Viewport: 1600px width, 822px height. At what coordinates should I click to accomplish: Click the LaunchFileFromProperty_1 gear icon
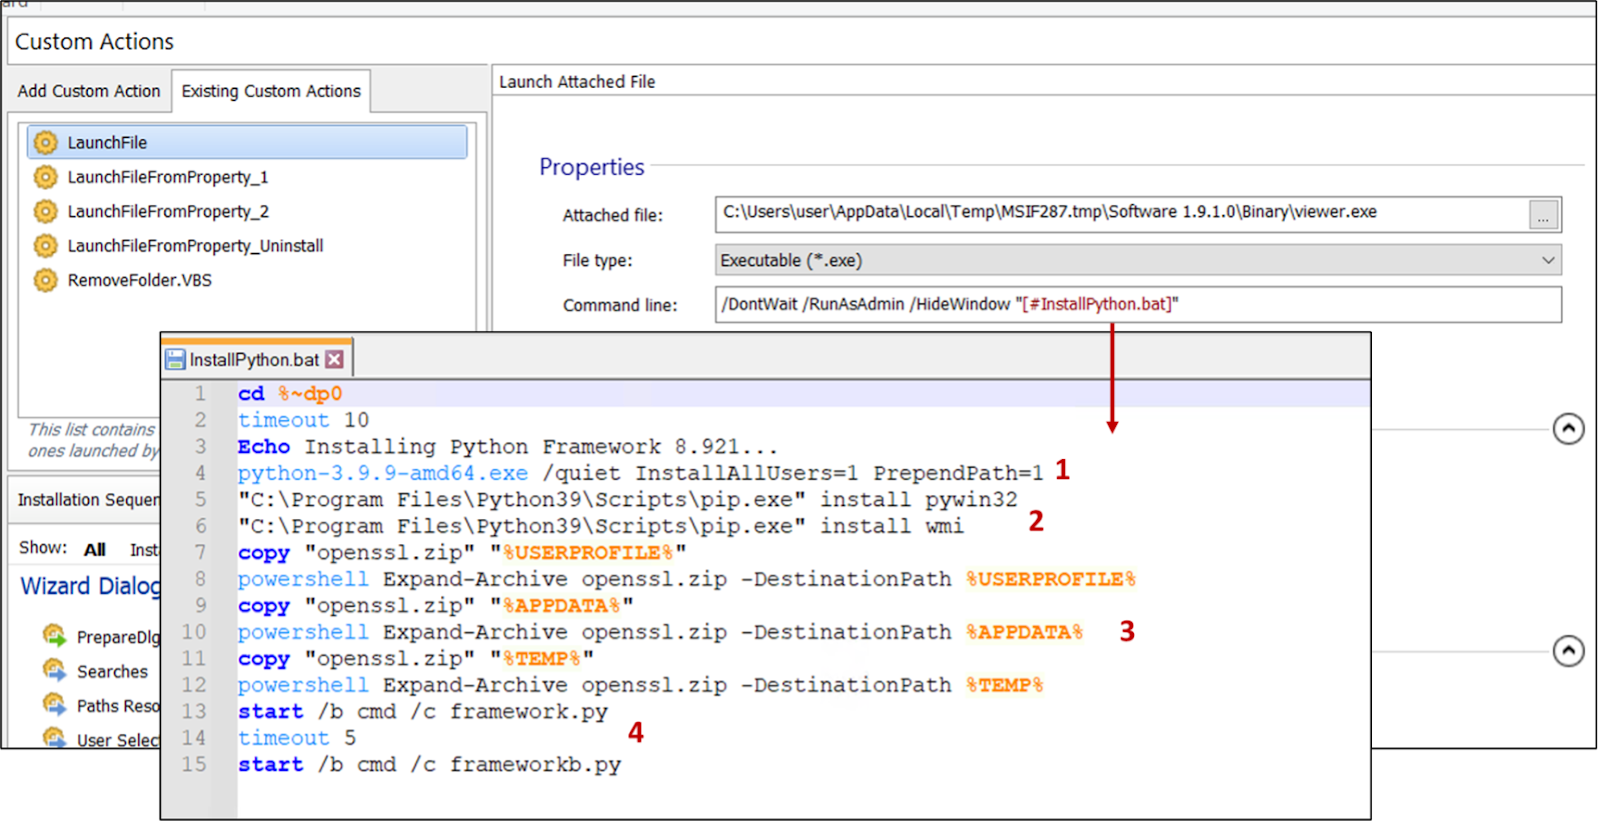[x=45, y=177]
